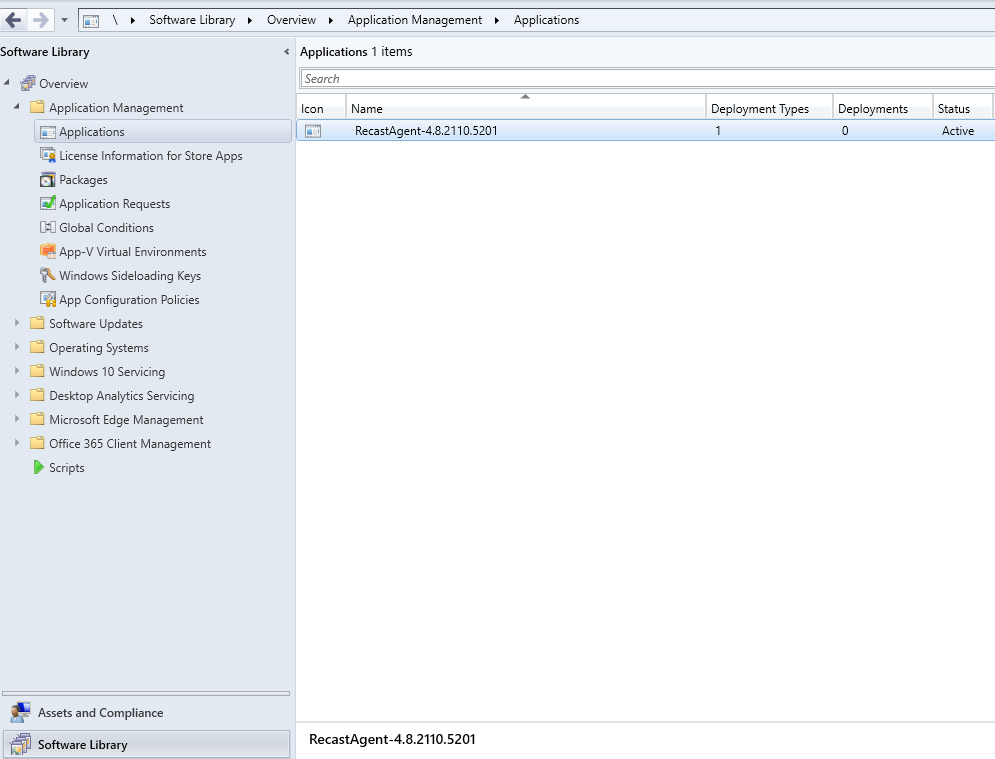Image resolution: width=995 pixels, height=759 pixels.
Task: Open the Application Management breadcrumb segment
Action: pos(415,20)
